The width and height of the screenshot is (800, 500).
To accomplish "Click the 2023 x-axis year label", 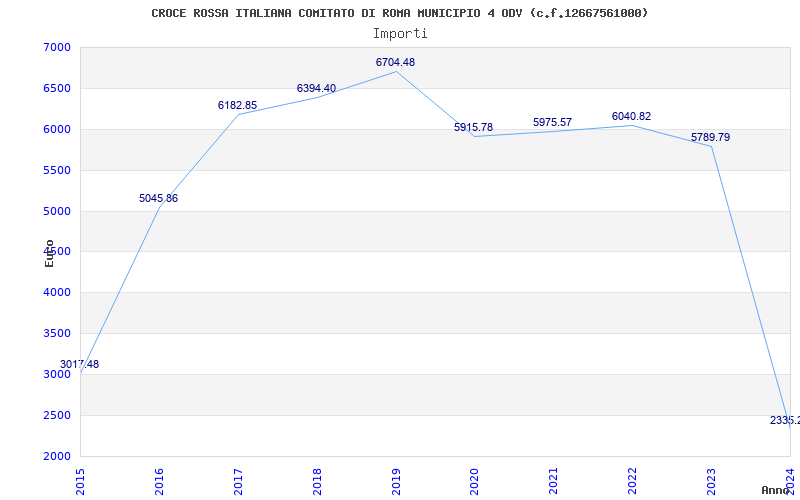I will [711, 481].
